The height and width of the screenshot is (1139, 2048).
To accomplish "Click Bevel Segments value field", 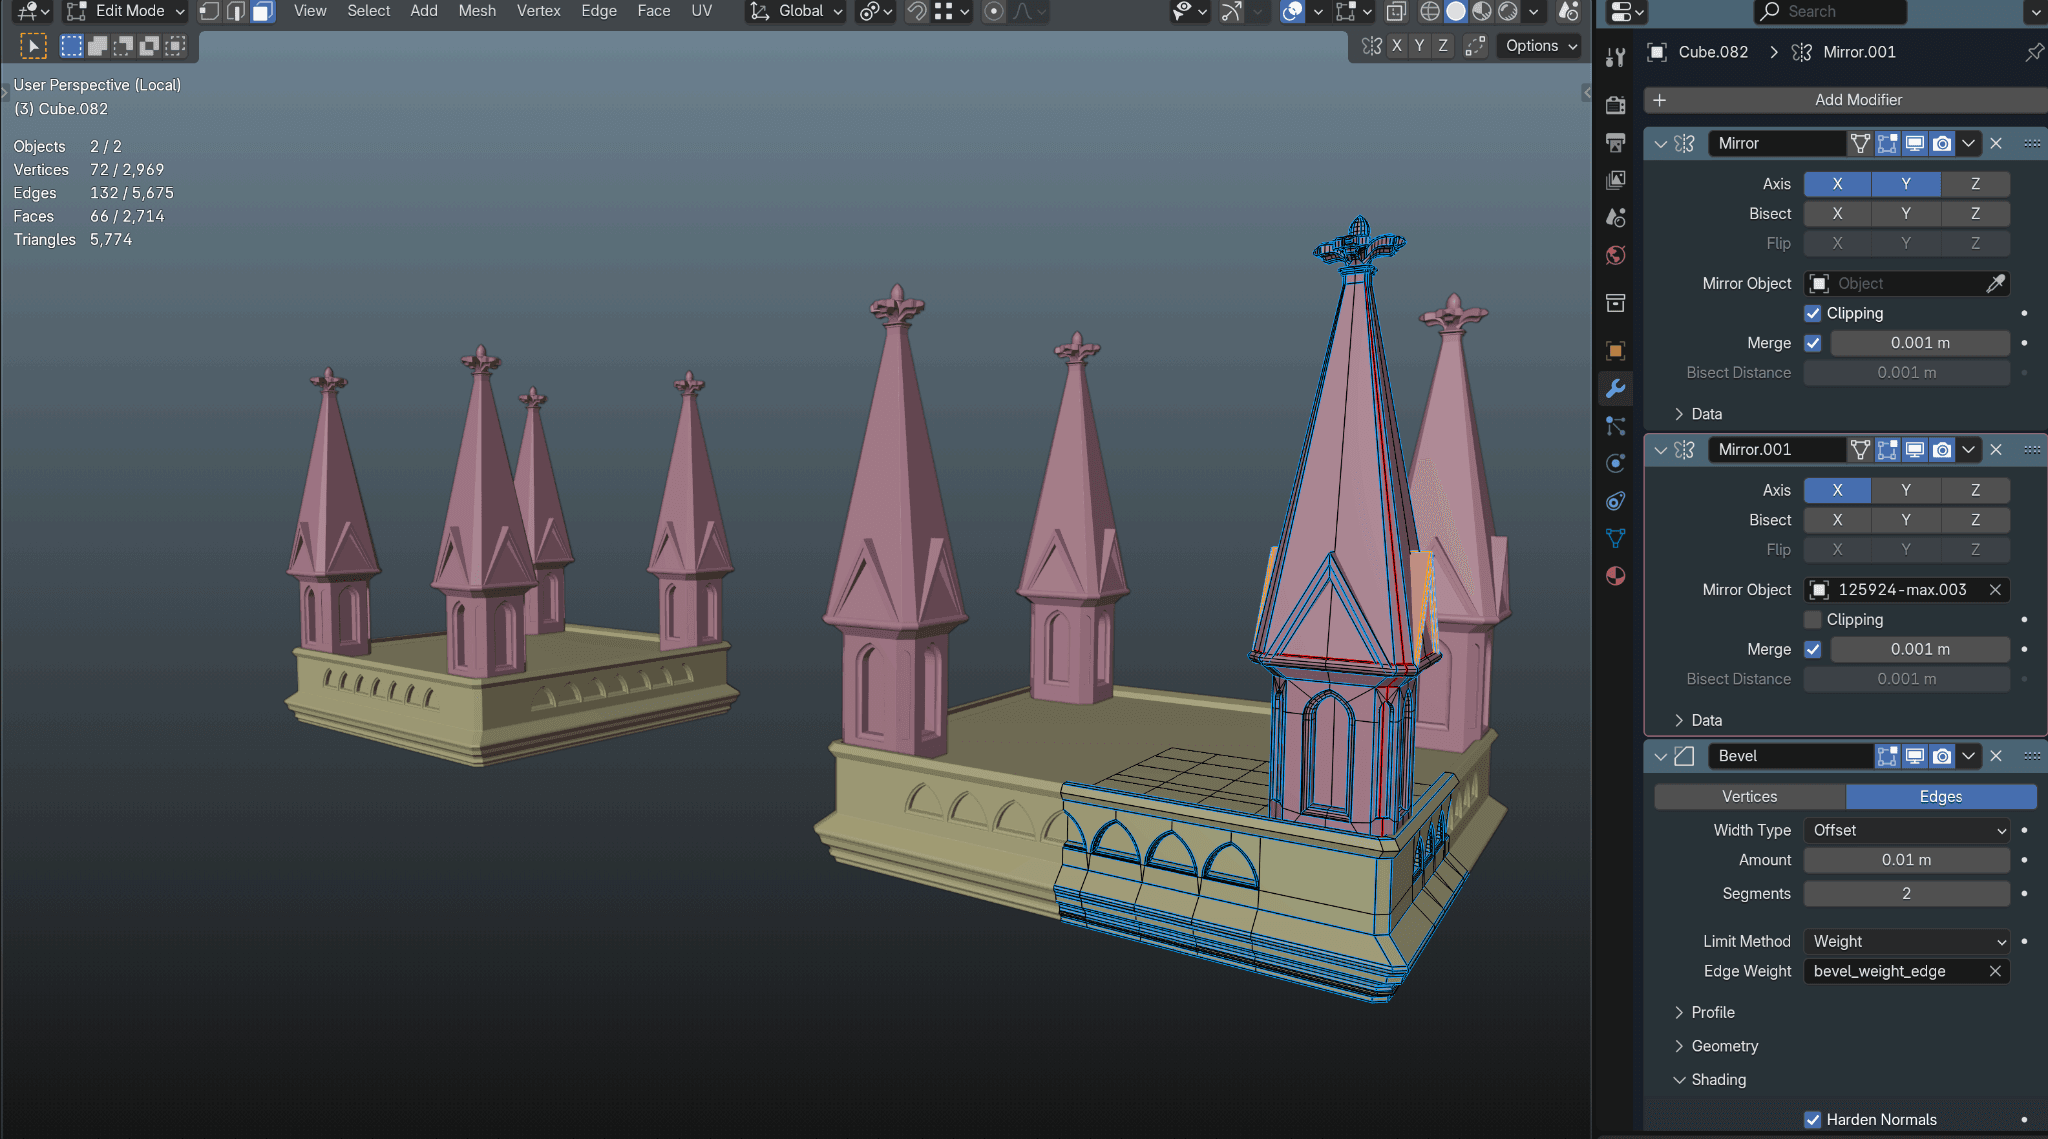I will pos(1907,893).
